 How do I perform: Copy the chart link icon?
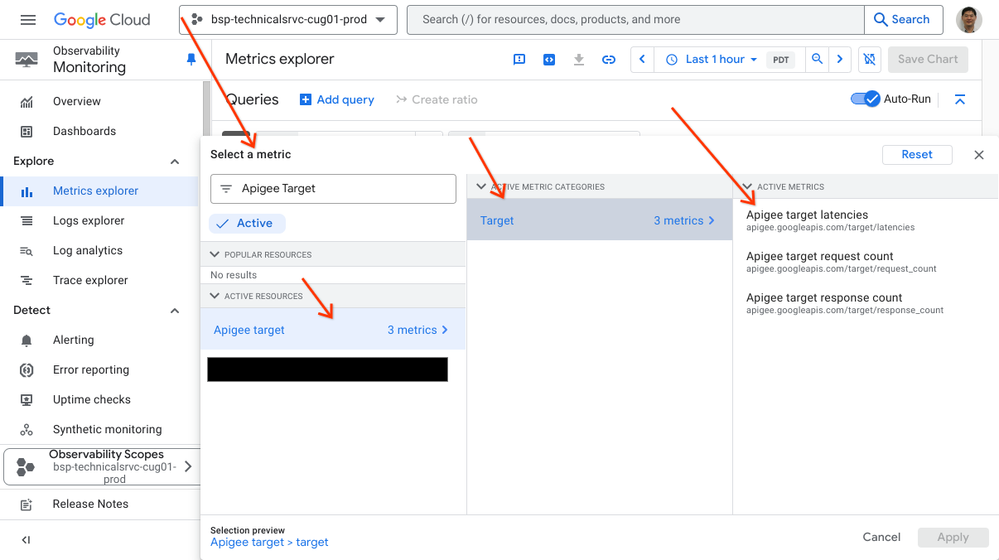(608, 59)
